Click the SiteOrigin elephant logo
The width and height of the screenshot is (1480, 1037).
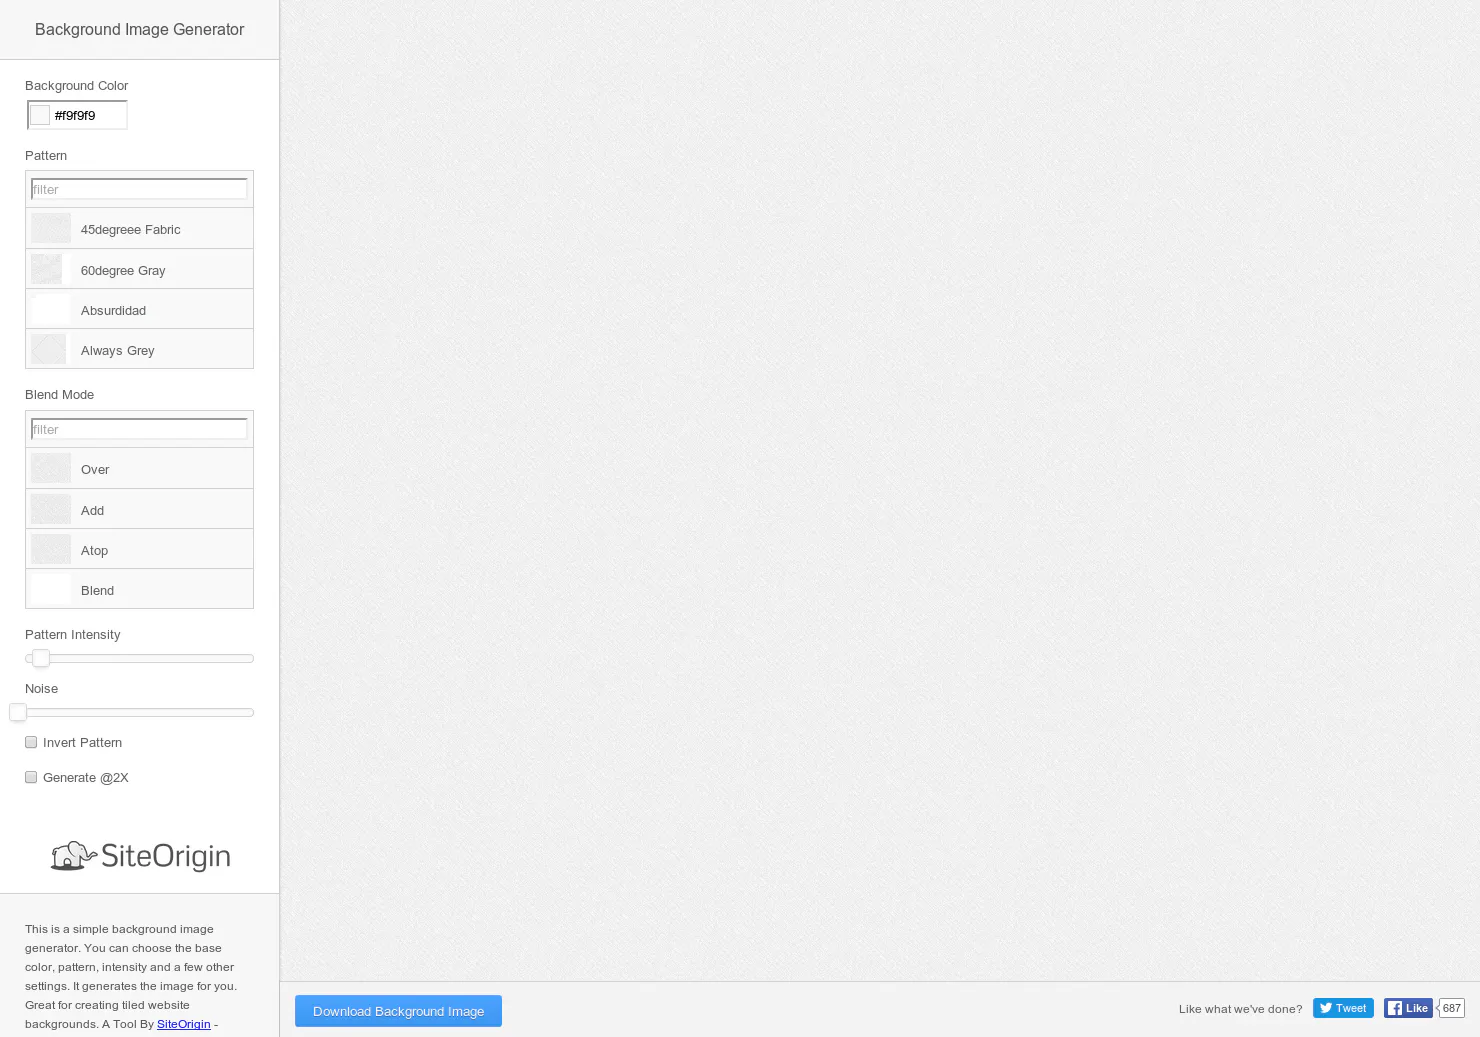140,856
